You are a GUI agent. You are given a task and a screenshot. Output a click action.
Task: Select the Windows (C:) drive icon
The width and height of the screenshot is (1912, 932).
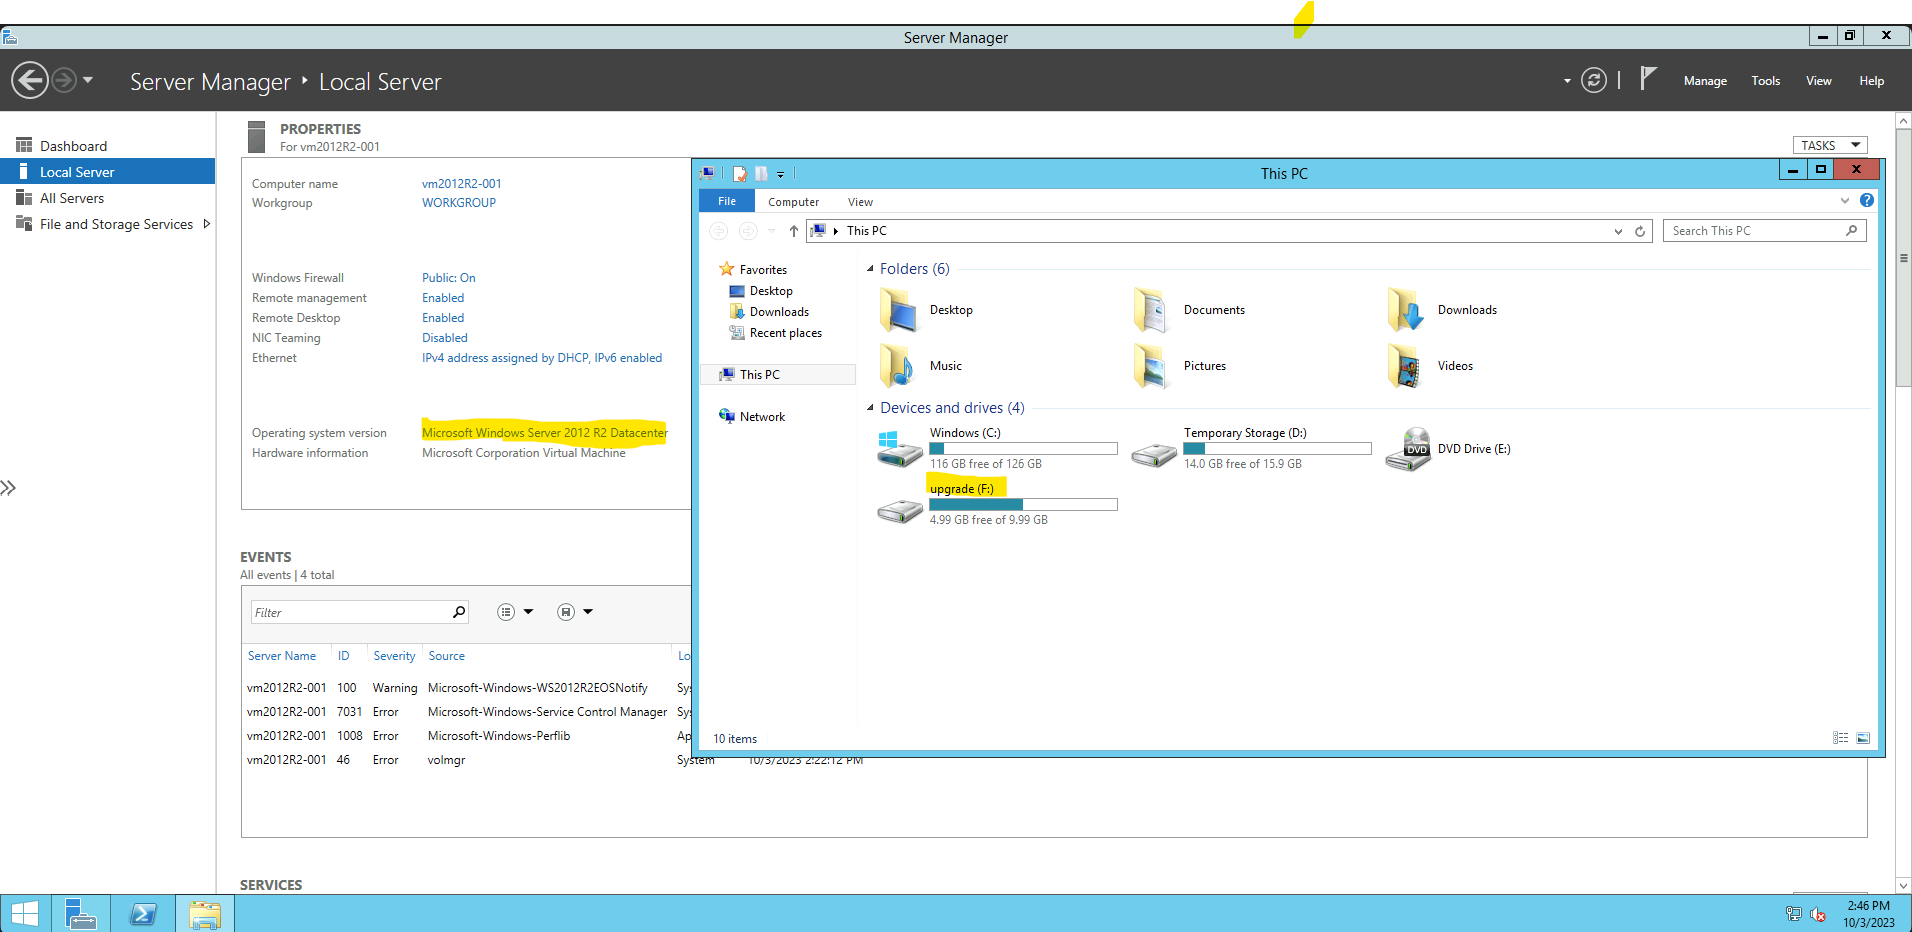(x=899, y=449)
